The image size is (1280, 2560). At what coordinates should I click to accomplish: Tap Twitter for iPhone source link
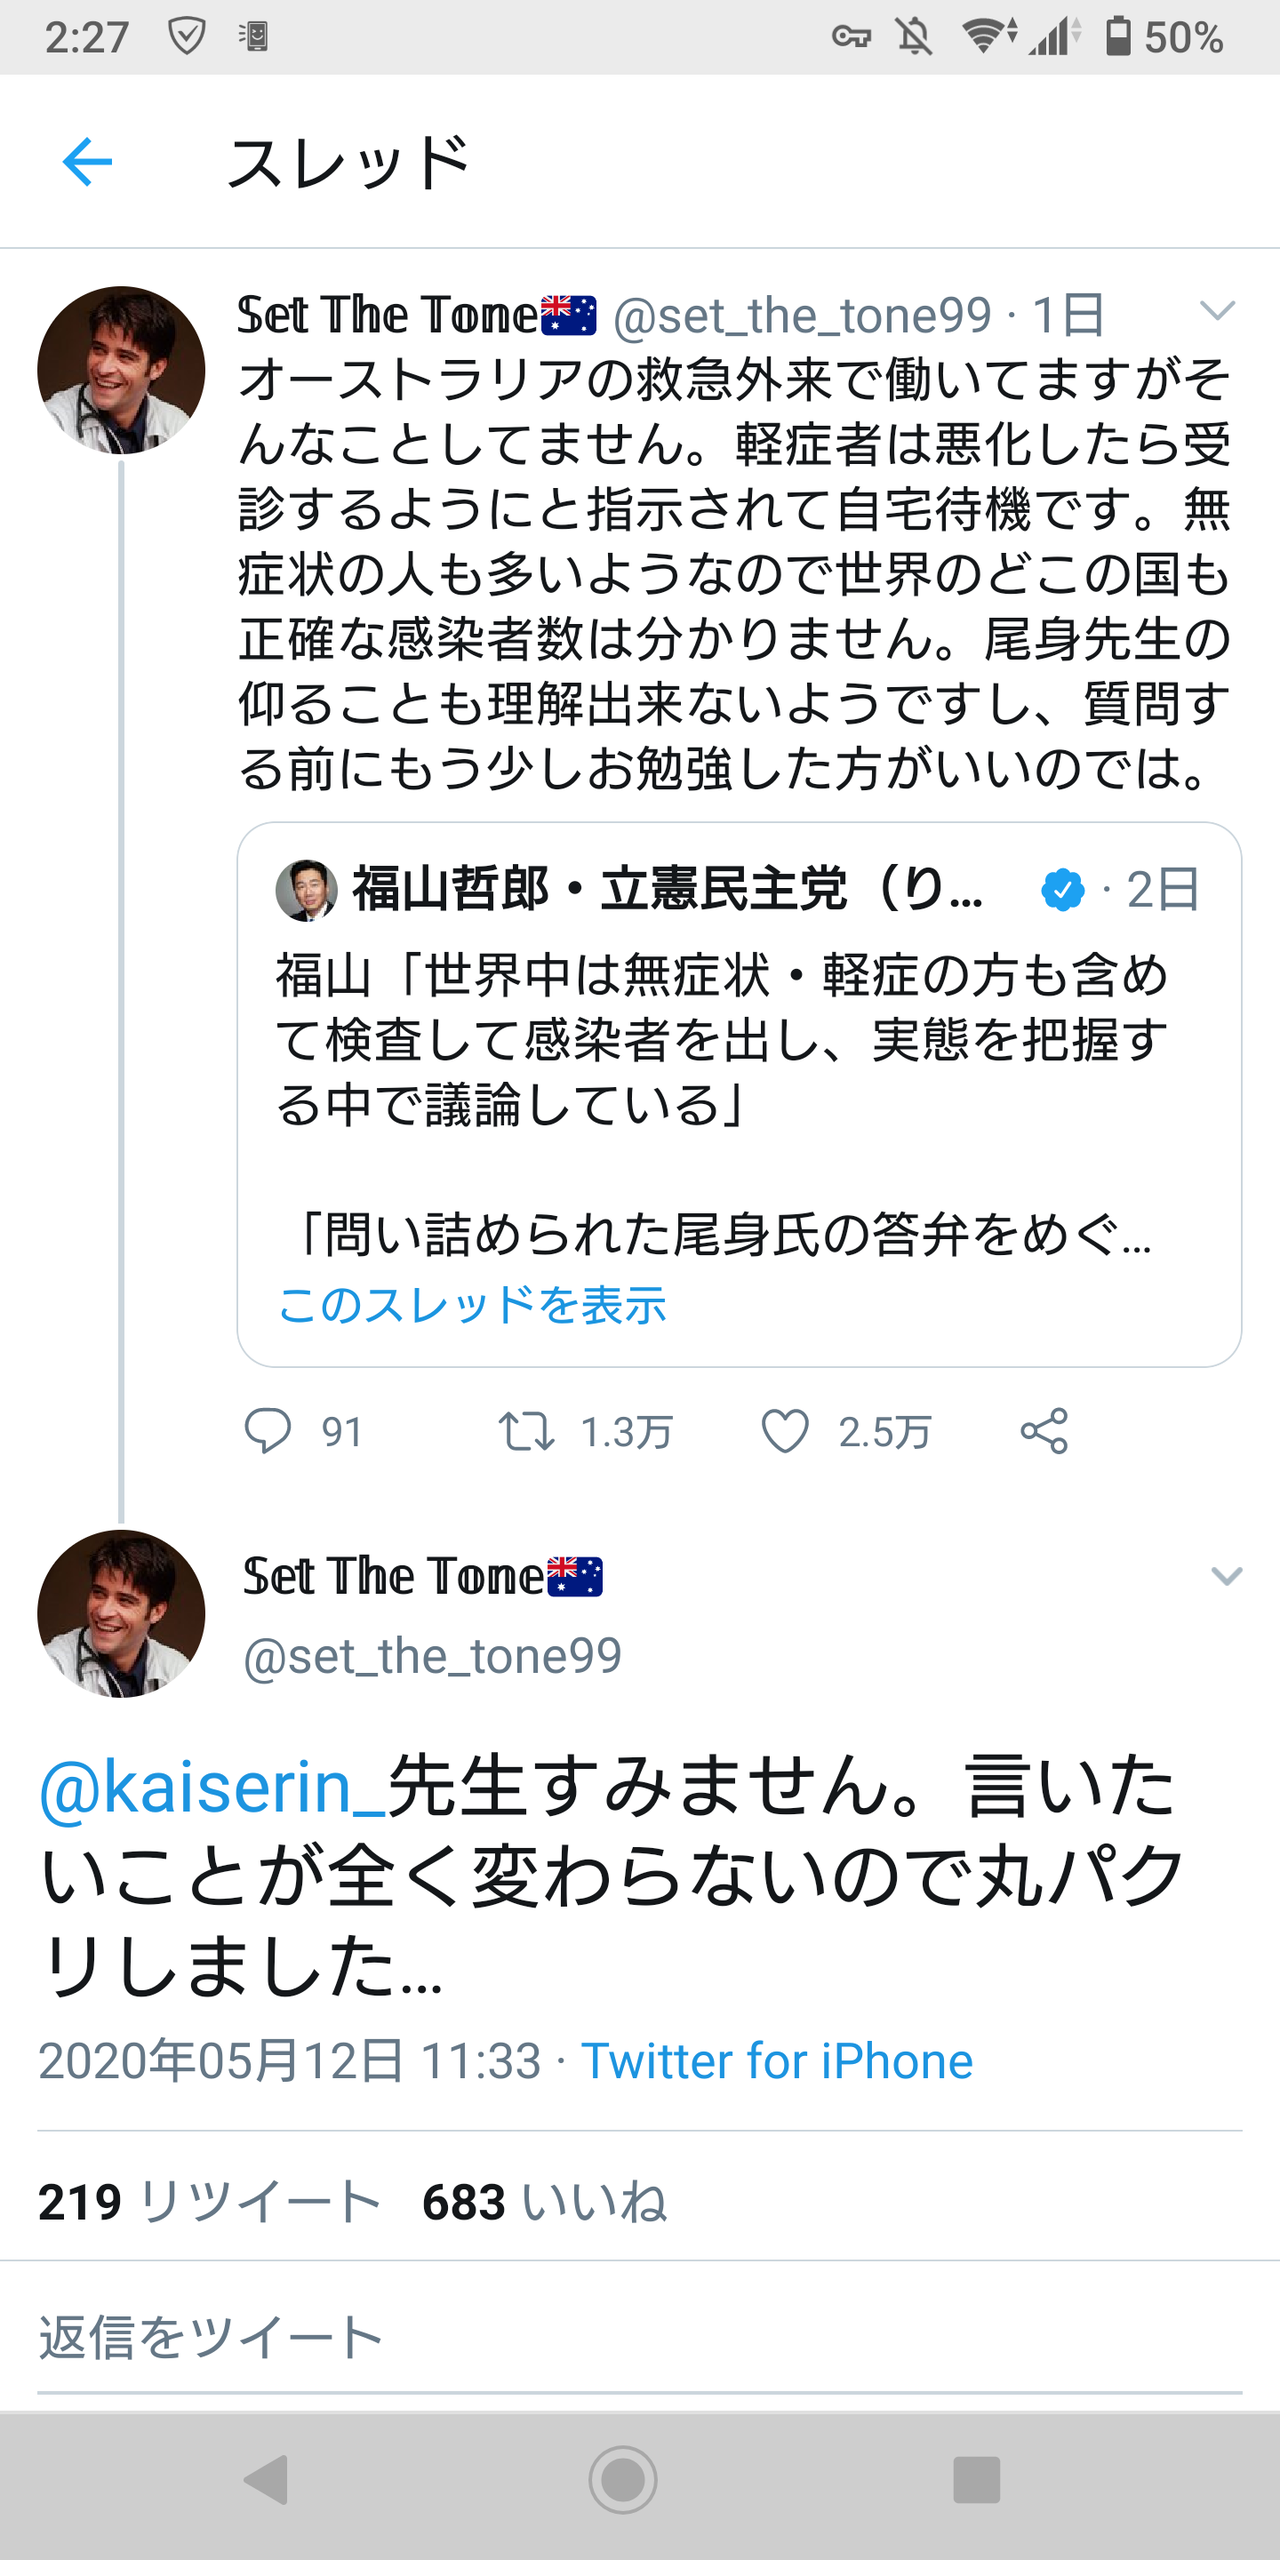[777, 2061]
